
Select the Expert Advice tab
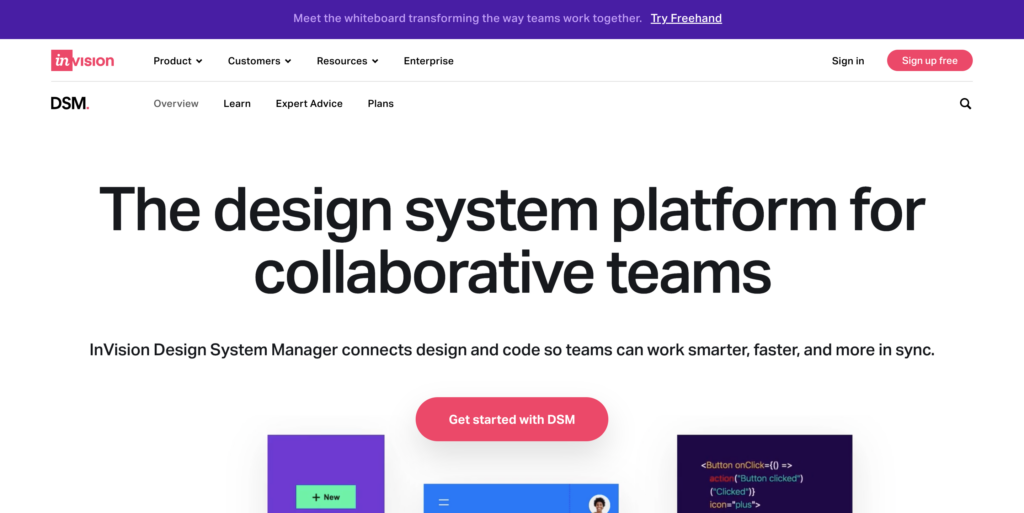pyautogui.click(x=309, y=104)
